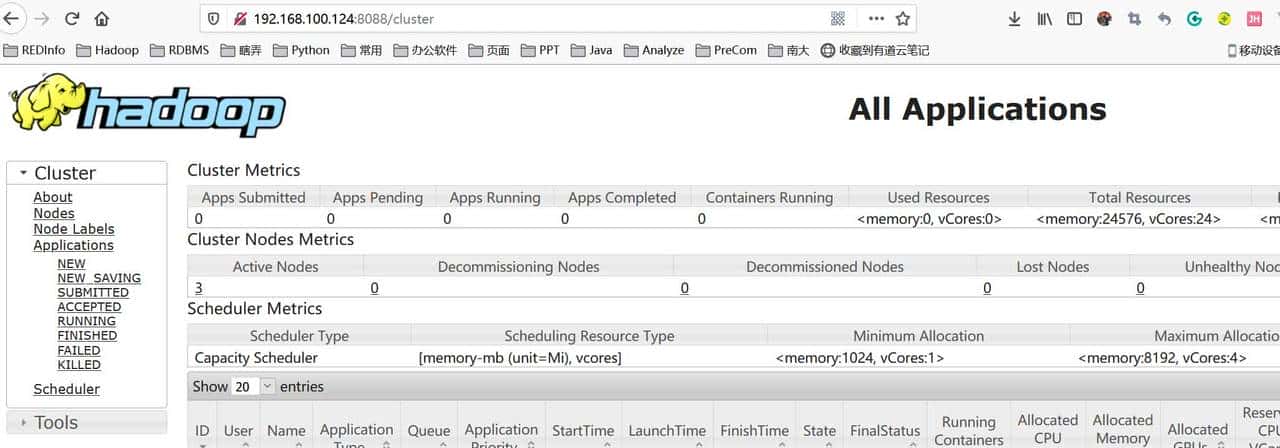Reload the current page
The width and height of the screenshot is (1280, 448).
(72, 18)
